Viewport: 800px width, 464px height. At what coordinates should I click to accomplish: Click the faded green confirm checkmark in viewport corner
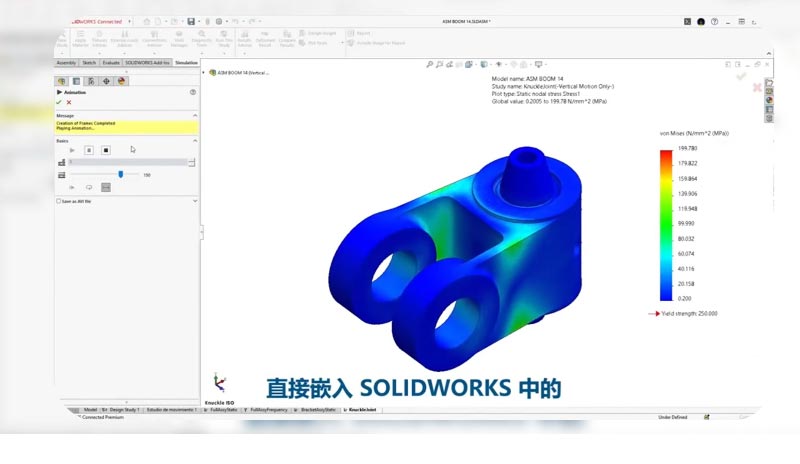pyautogui.click(x=741, y=76)
